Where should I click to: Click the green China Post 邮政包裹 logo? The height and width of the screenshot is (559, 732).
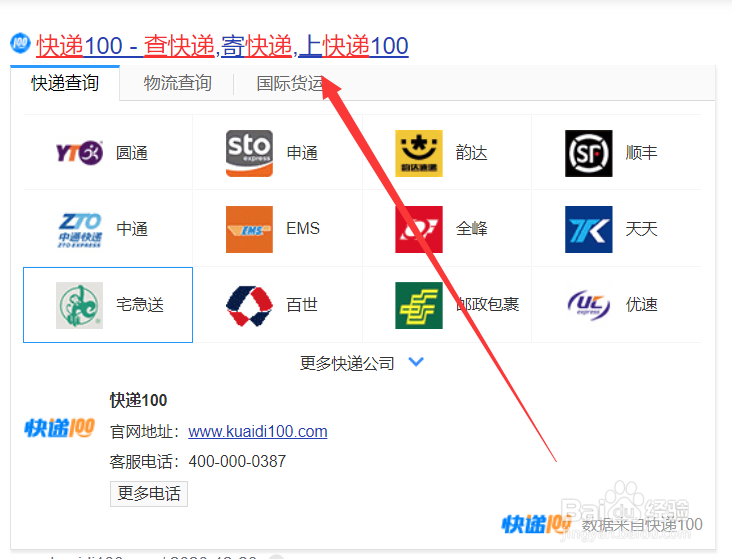pos(419,305)
